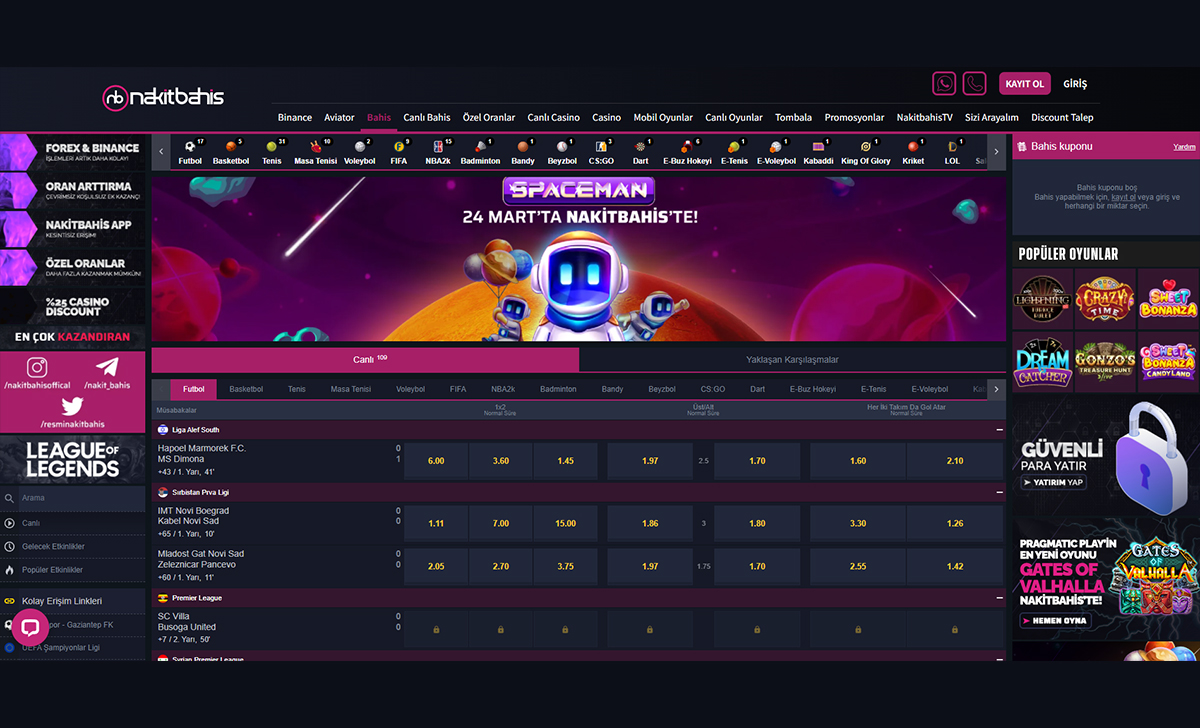Select the E-Voleybol icon in carousel
This screenshot has width=1200, height=728.
[x=776, y=152]
